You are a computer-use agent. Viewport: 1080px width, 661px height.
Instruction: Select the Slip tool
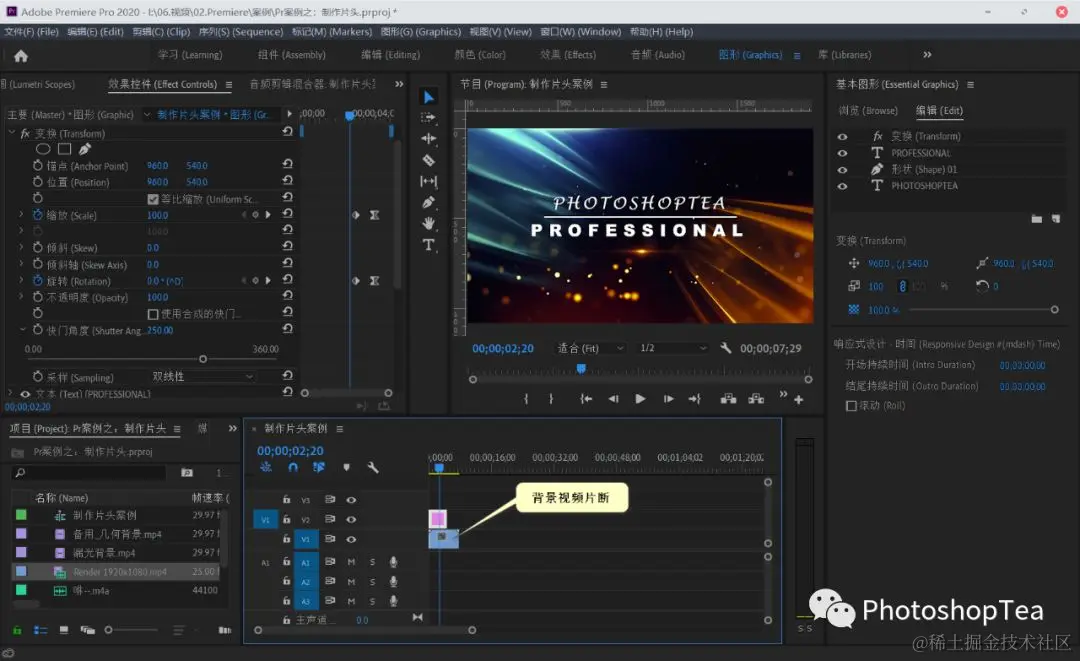click(428, 181)
